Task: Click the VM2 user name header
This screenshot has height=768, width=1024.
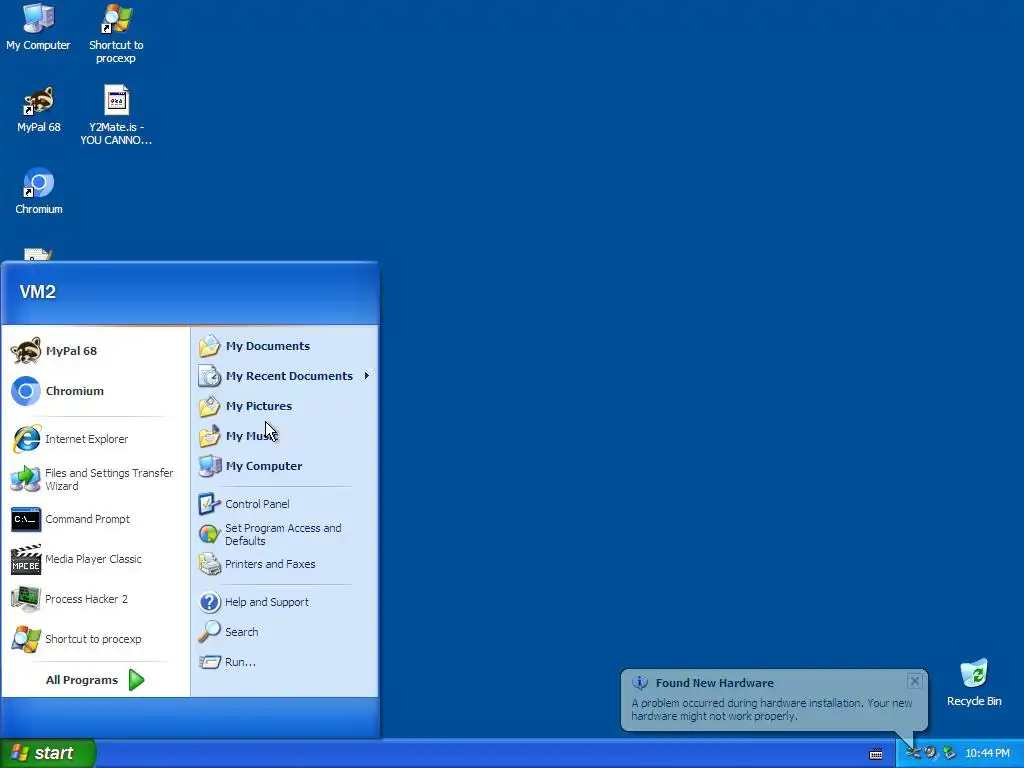Action: (x=37, y=292)
